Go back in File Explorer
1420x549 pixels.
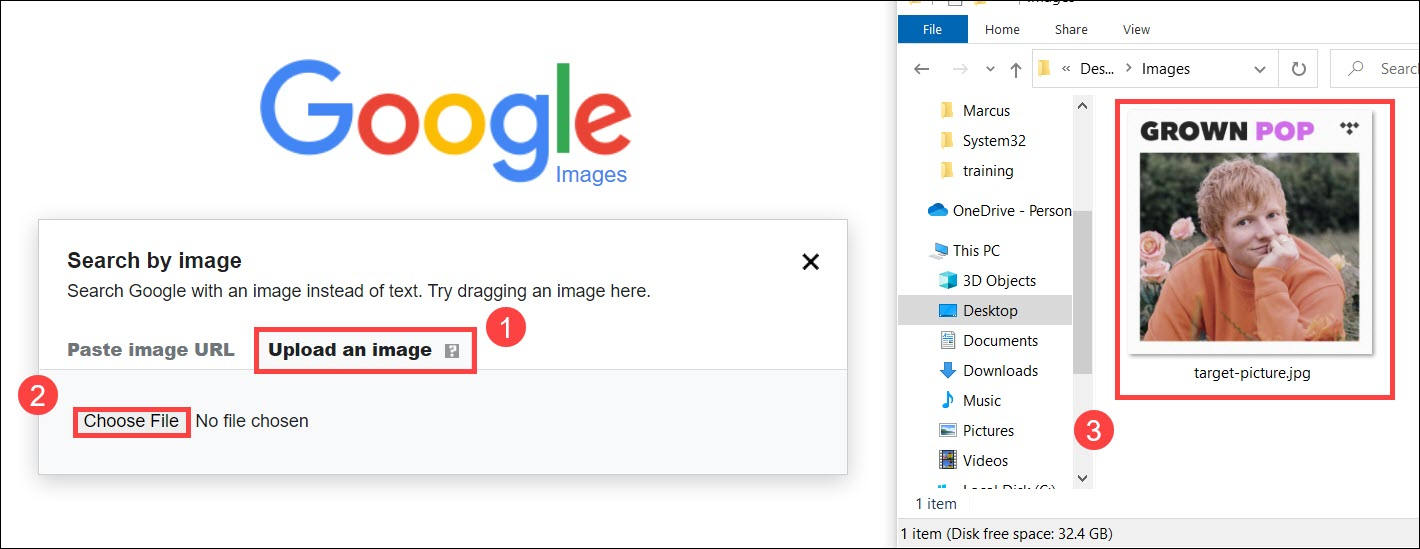pyautogui.click(x=922, y=69)
